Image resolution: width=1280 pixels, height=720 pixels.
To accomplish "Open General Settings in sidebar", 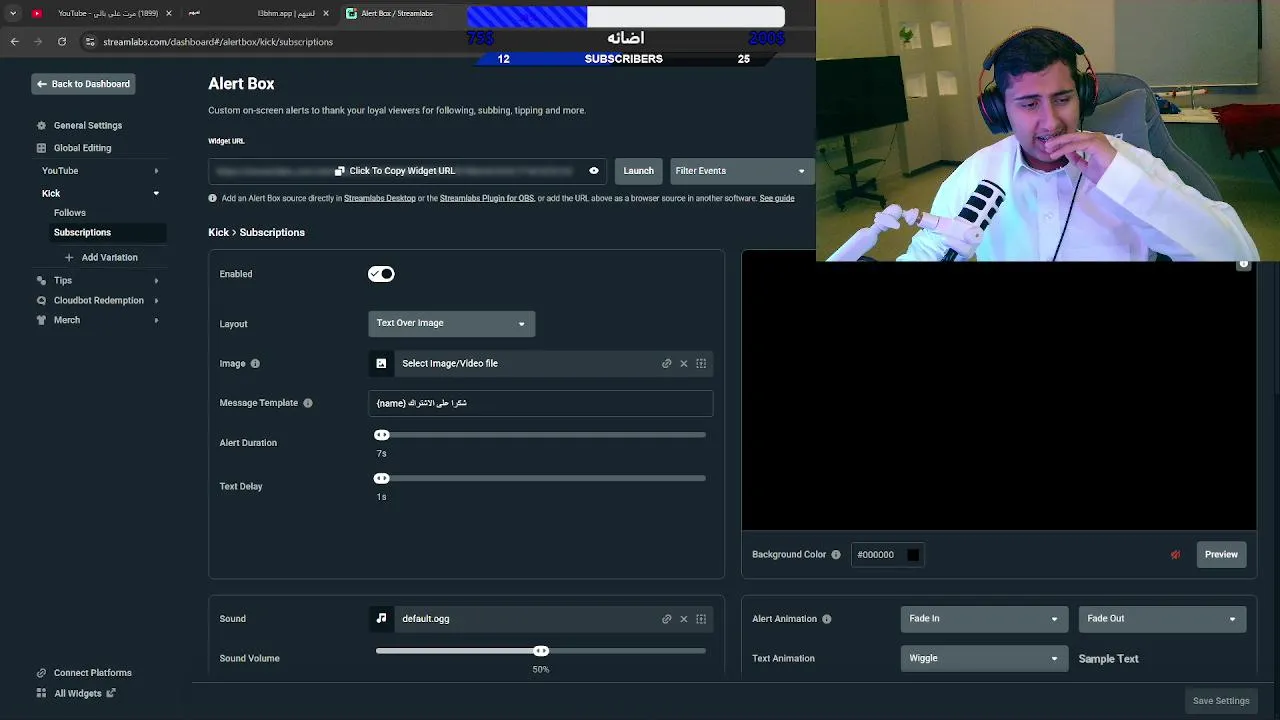I will click(x=88, y=126).
